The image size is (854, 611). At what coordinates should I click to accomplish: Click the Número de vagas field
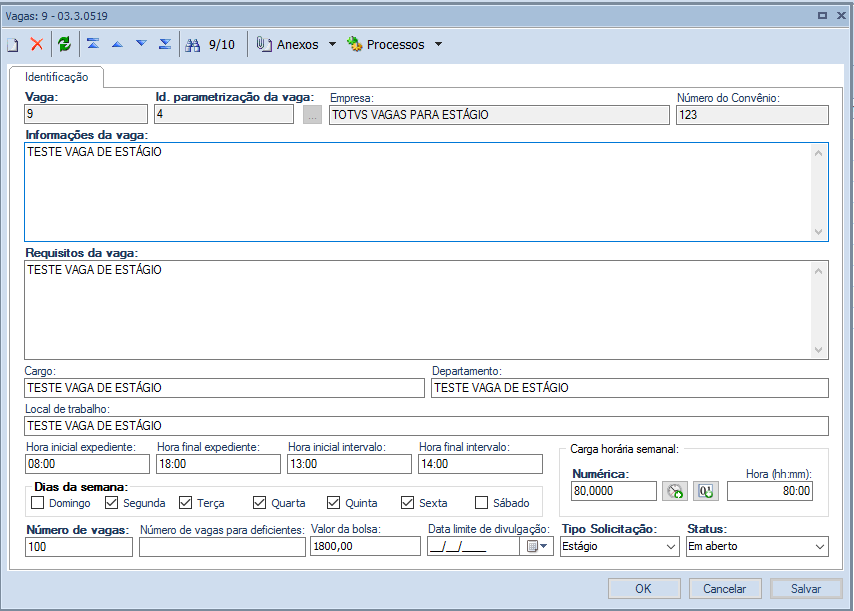click(79, 547)
